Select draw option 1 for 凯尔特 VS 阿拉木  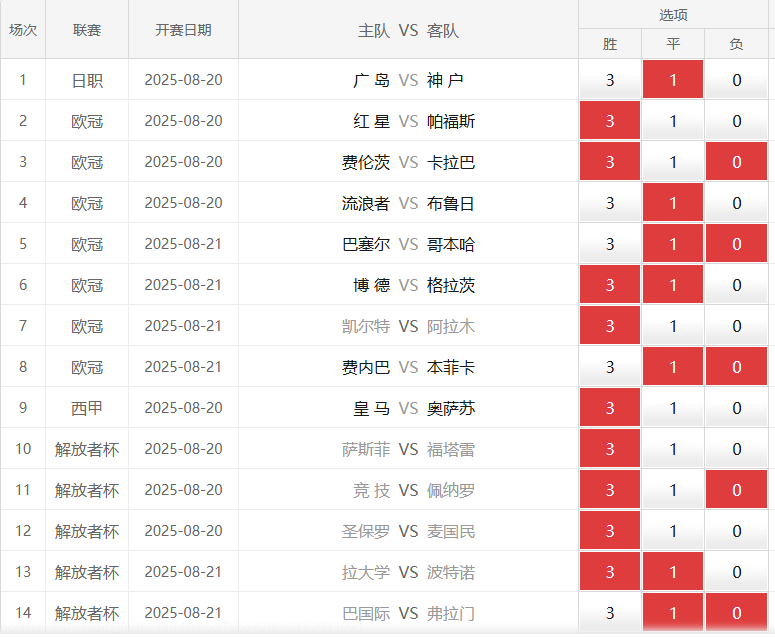673,326
